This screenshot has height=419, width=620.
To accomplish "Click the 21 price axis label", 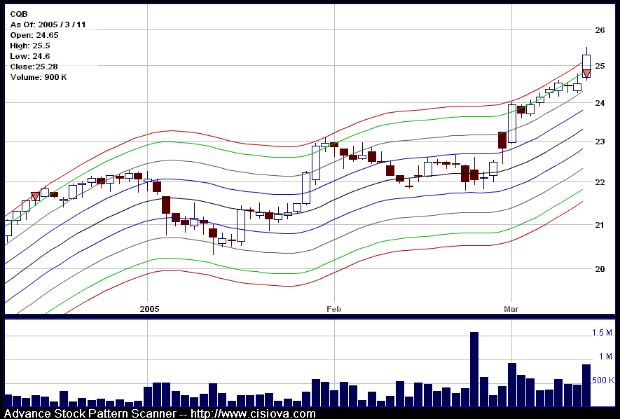I will coord(600,225).
